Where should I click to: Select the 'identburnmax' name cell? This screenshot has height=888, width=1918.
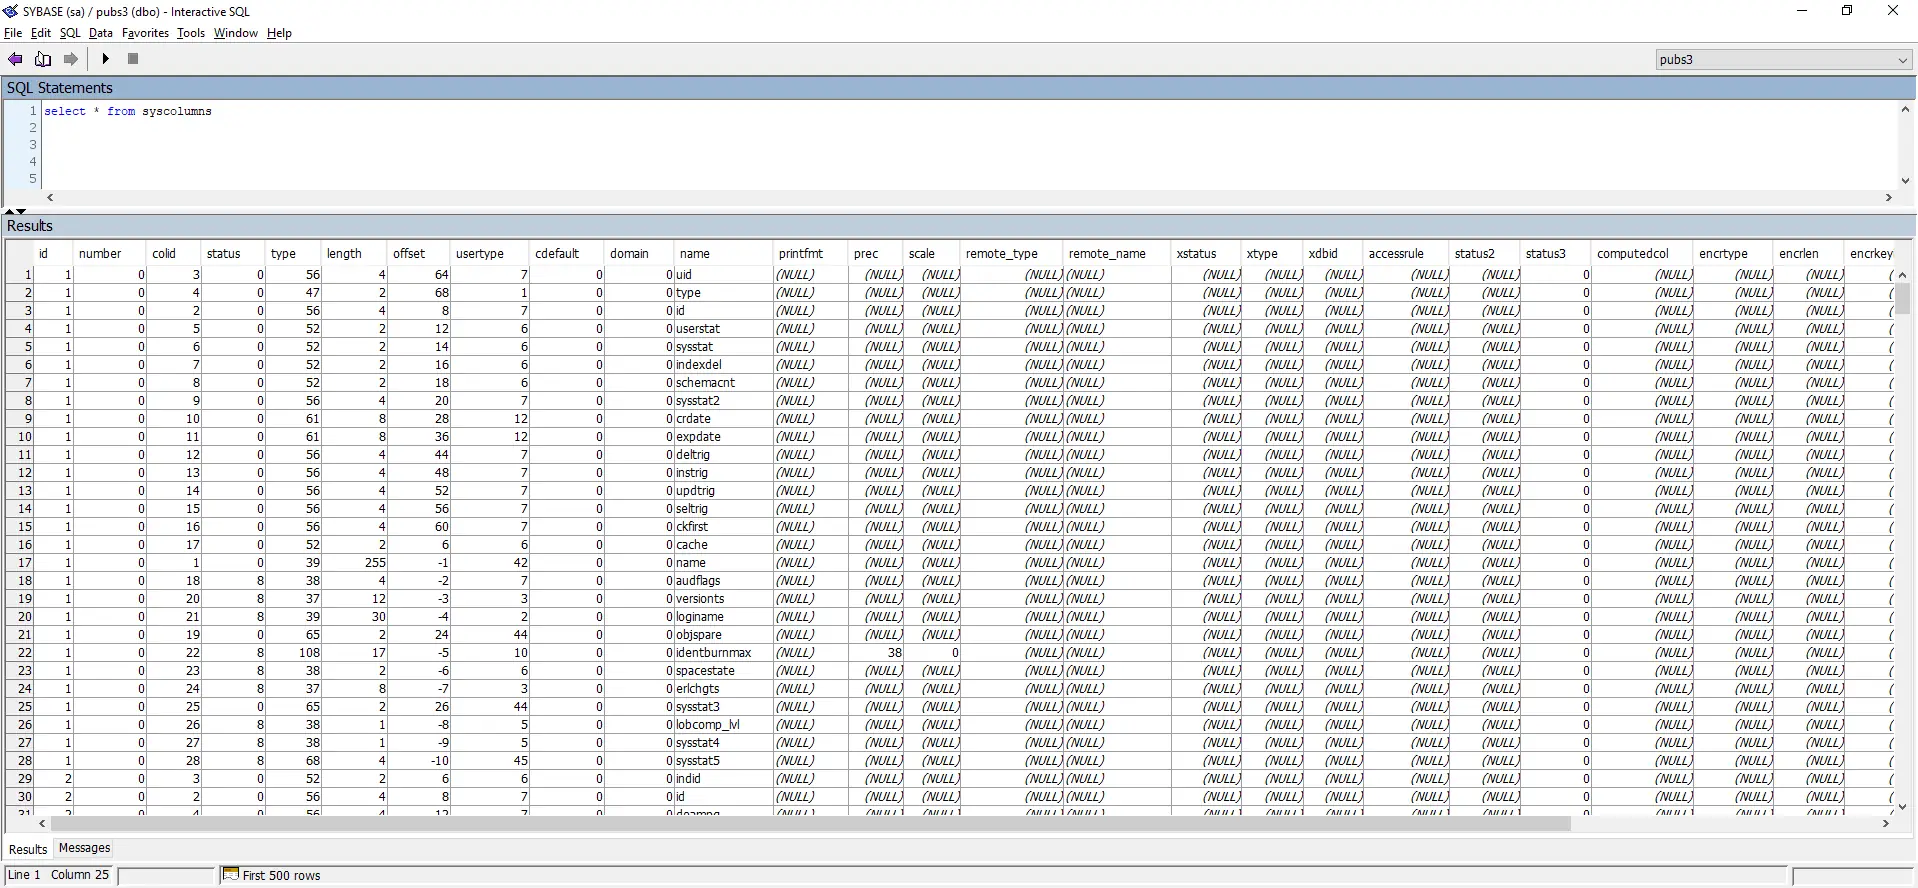click(724, 653)
